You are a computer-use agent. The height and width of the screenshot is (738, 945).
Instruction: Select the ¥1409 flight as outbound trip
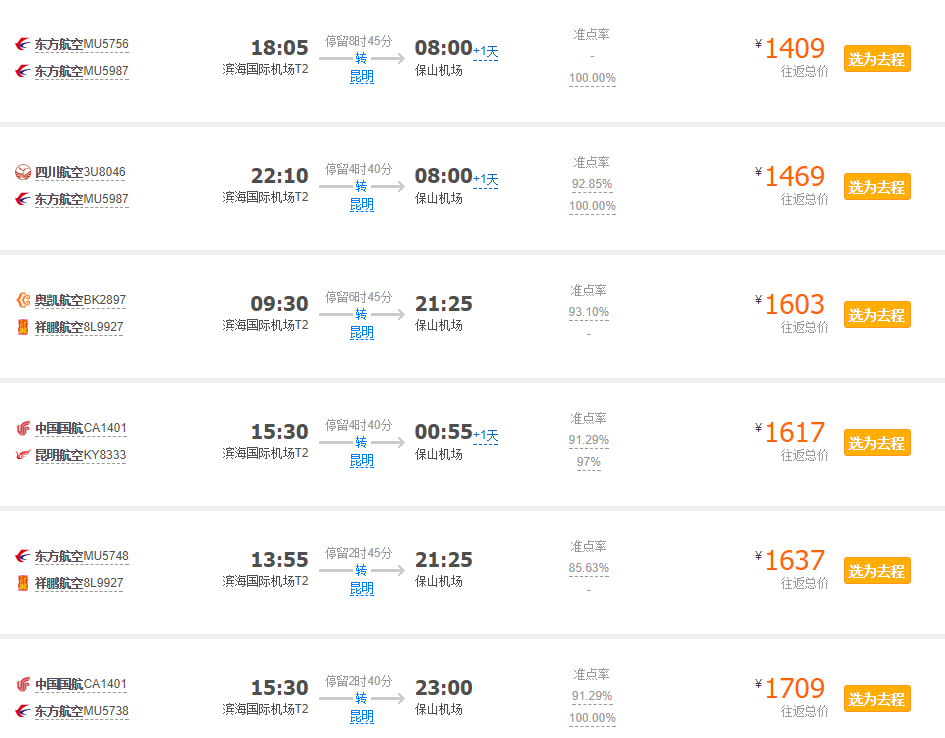click(x=877, y=59)
